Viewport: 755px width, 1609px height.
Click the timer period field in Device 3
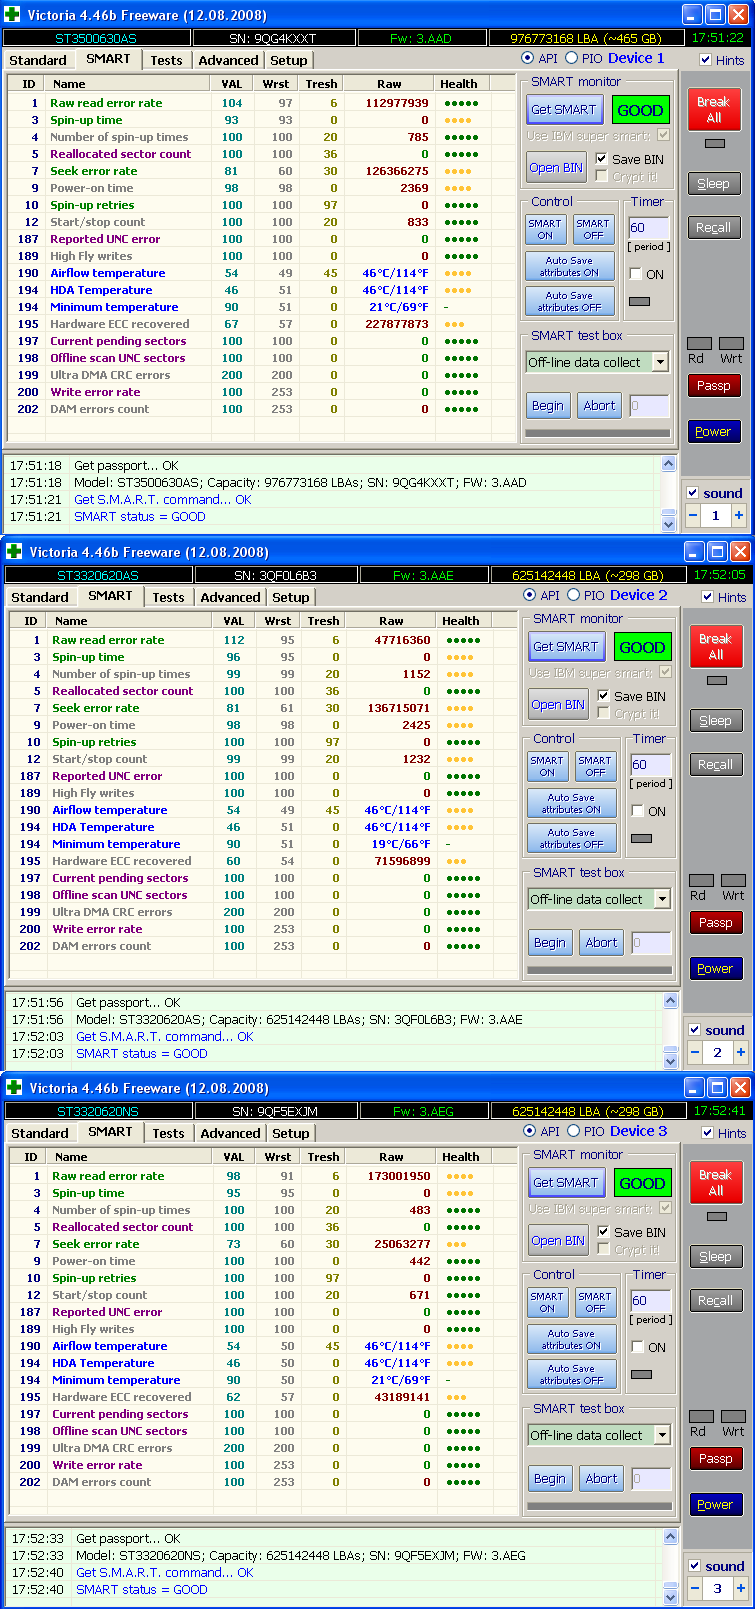[650, 1301]
